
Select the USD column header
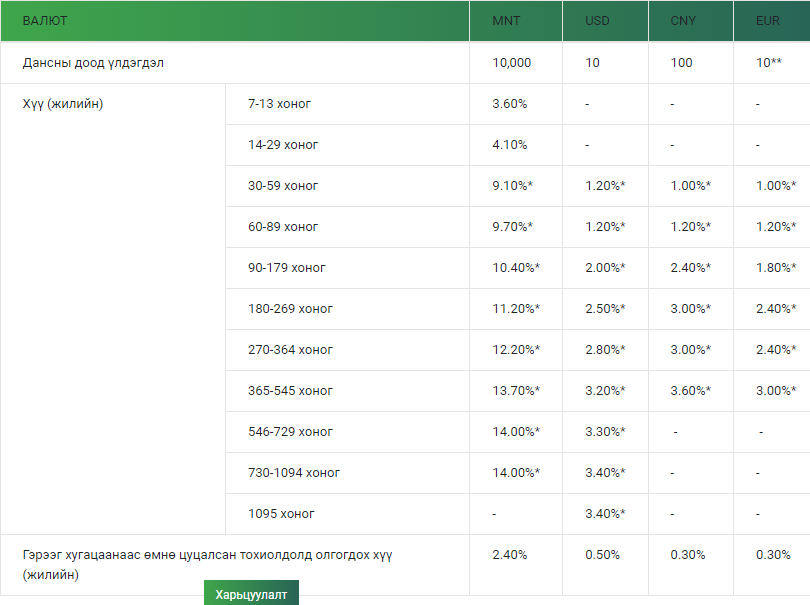pos(605,21)
